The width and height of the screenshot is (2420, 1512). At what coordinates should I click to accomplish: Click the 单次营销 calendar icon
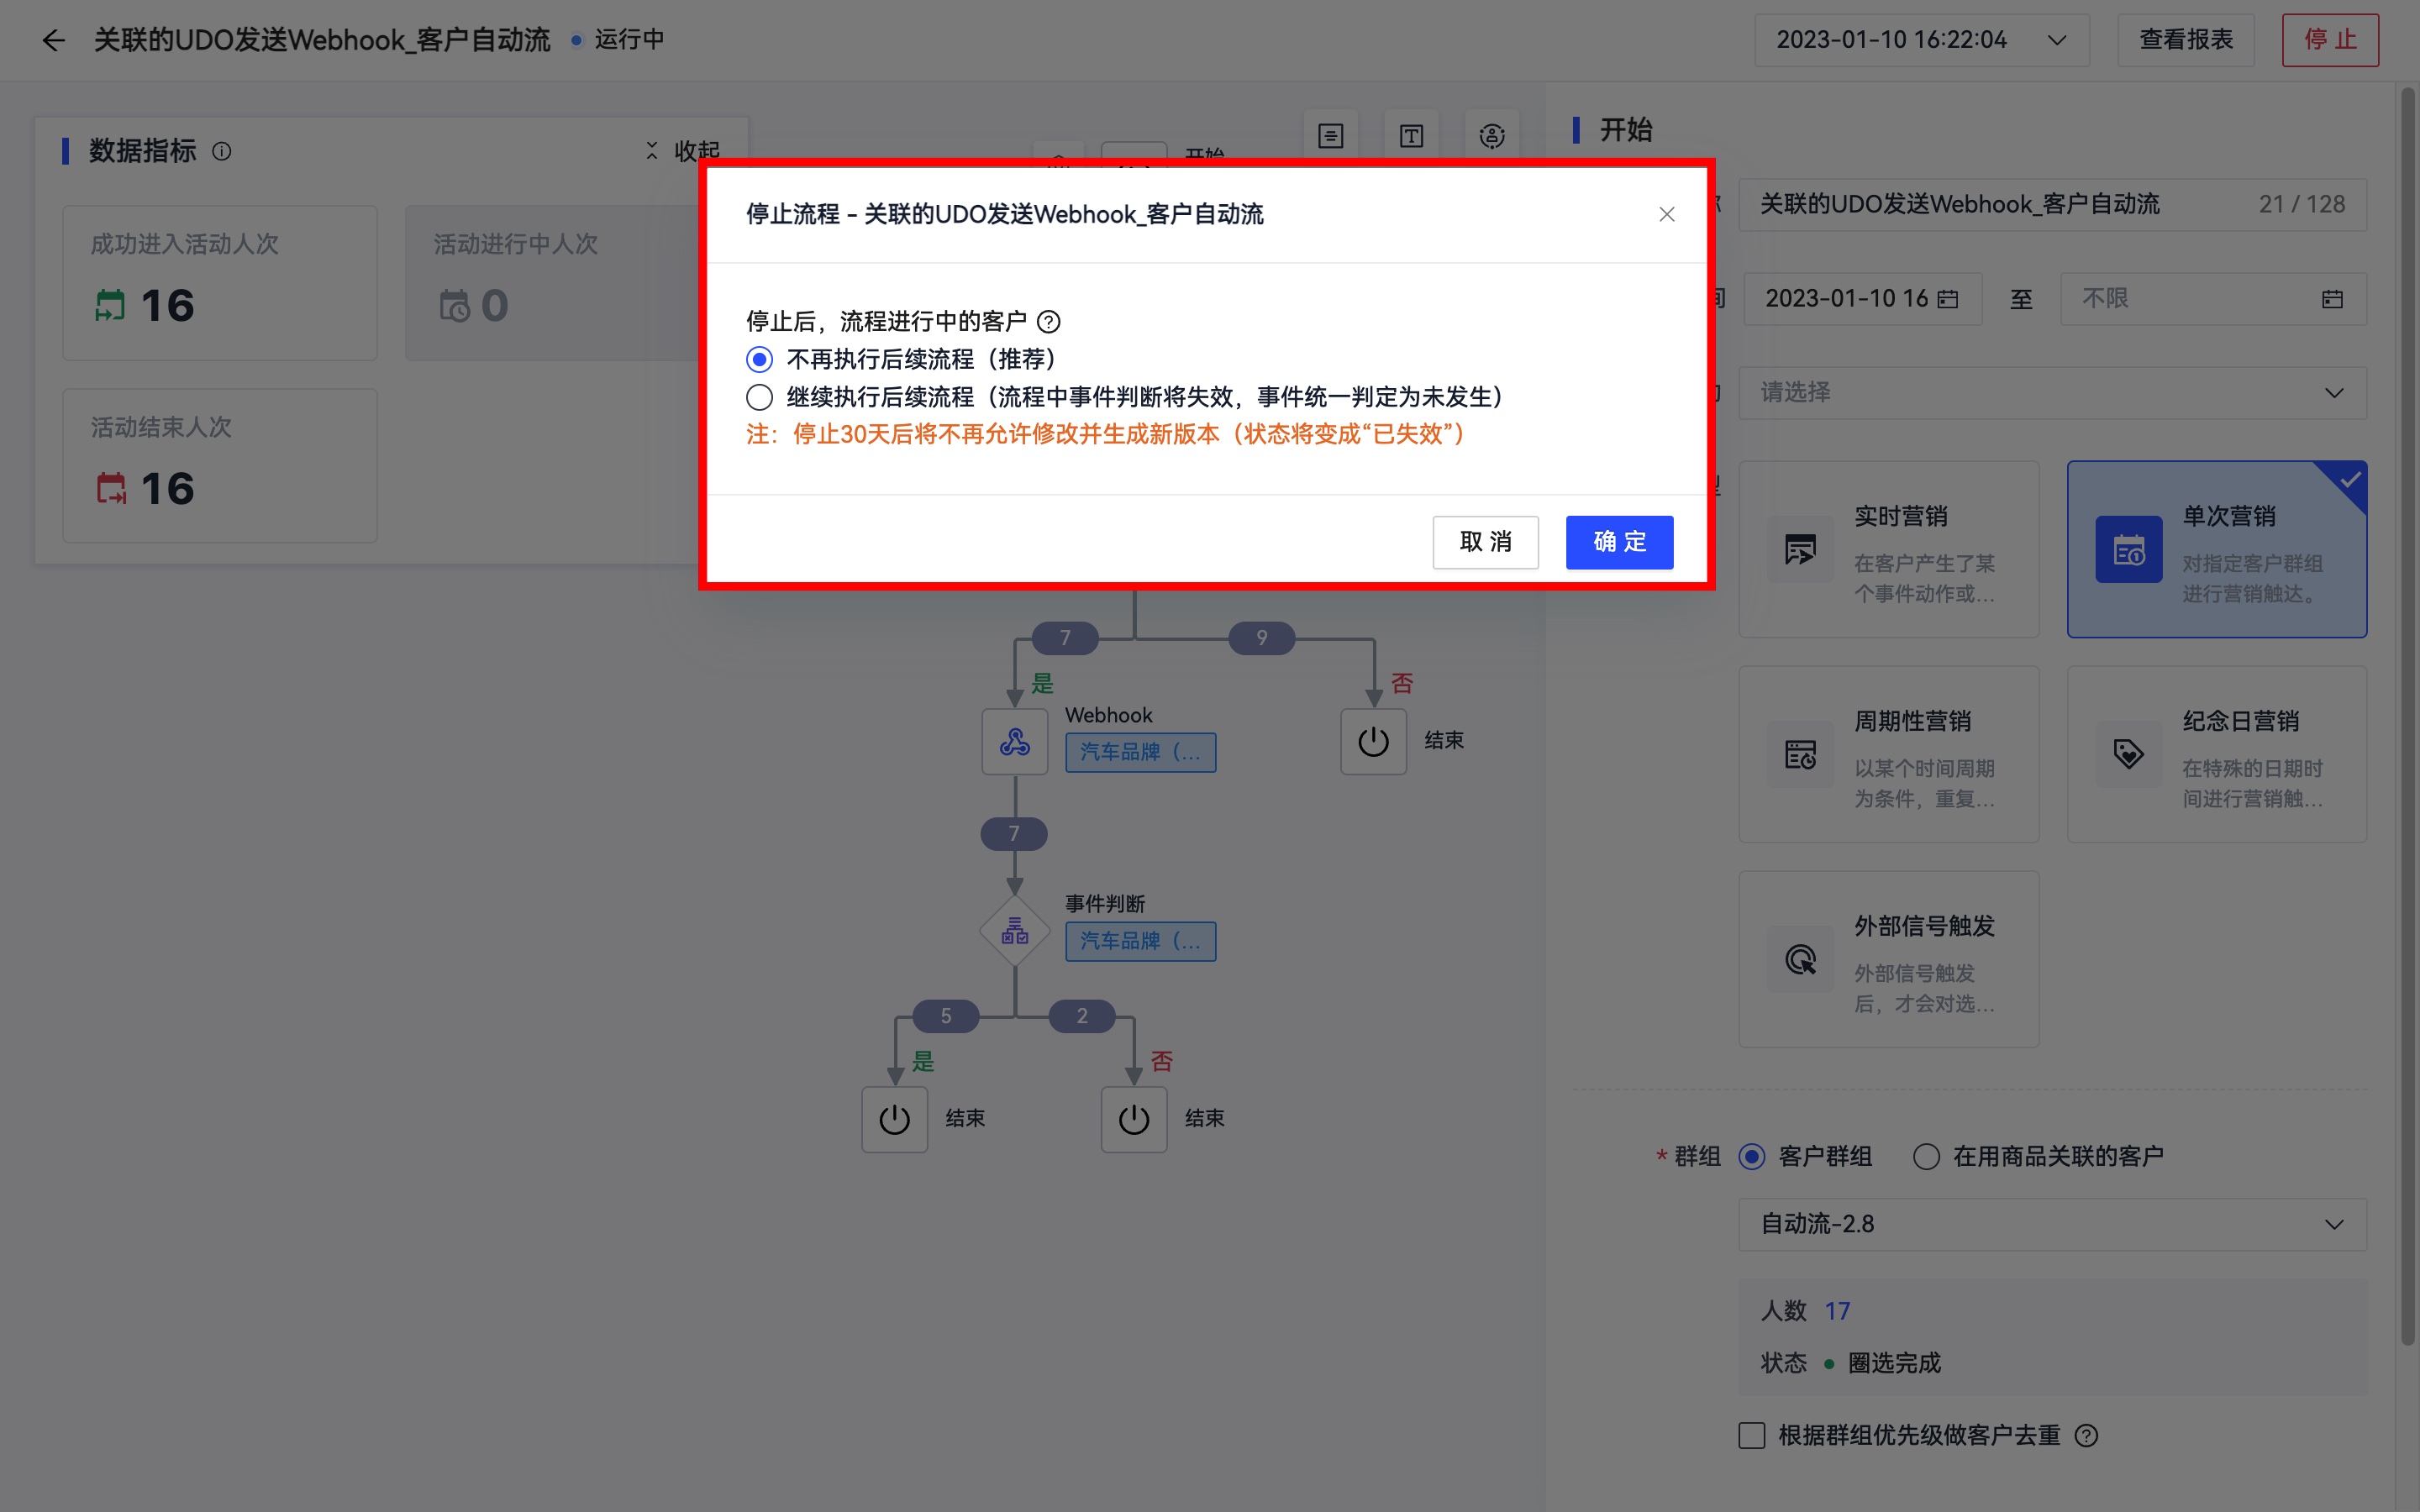coord(2128,549)
